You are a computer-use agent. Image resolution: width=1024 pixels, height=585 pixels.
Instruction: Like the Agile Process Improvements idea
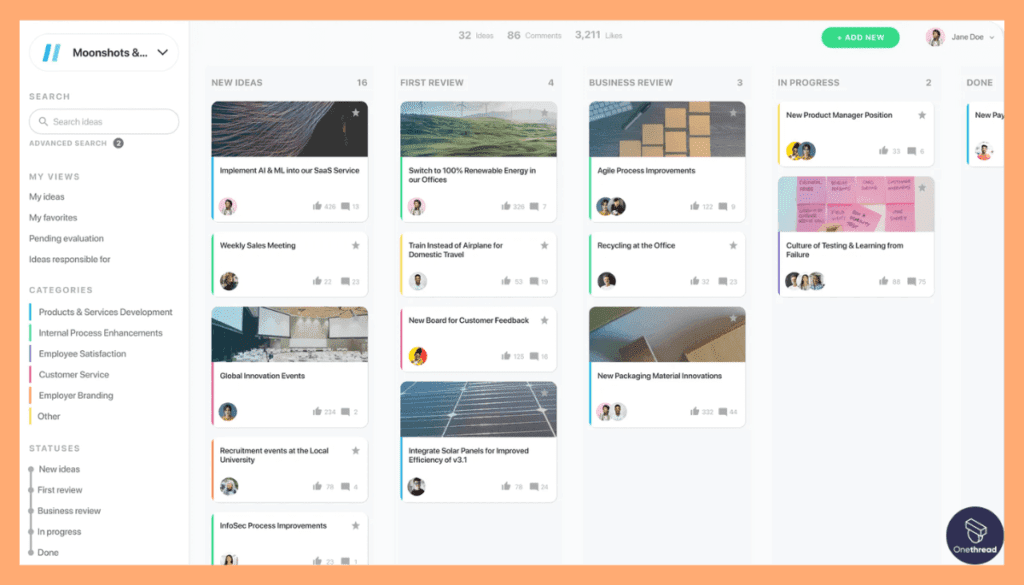[694, 206]
